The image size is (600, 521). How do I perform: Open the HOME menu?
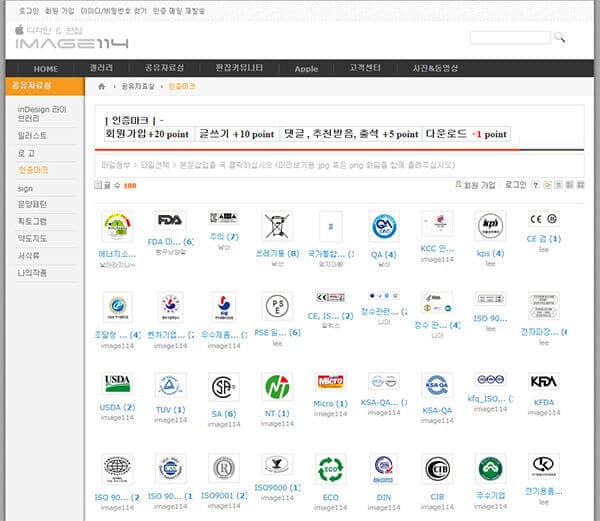click(x=46, y=69)
